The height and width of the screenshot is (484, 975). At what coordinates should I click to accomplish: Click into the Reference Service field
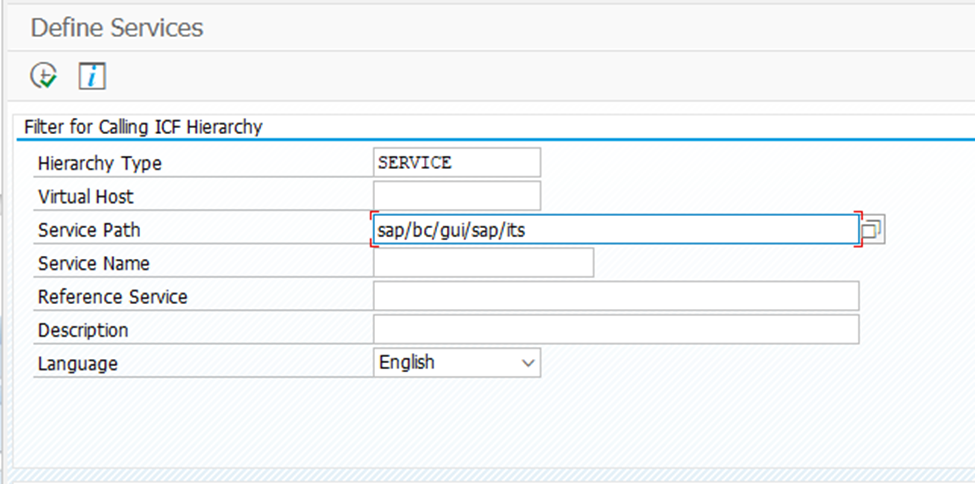coord(615,296)
